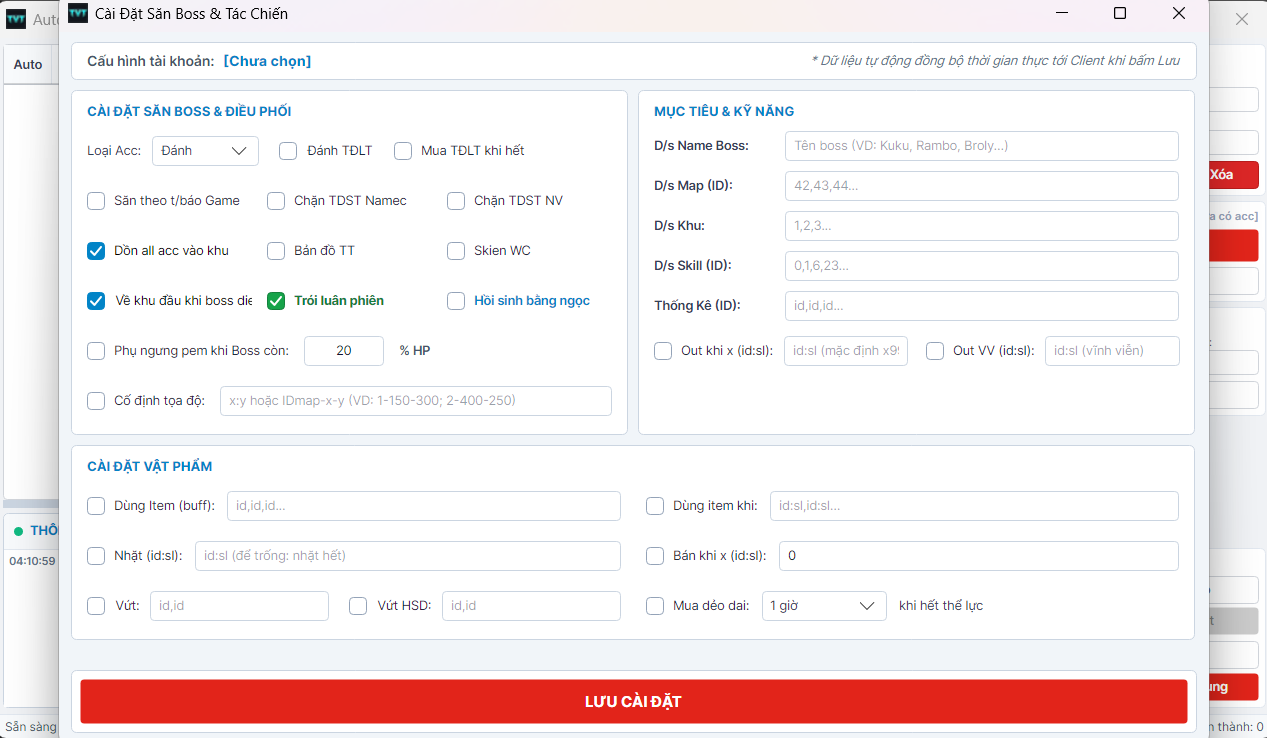Viewport: 1267px width, 738px height.
Task: Tick the Skien WC checkbox
Action: (x=456, y=251)
